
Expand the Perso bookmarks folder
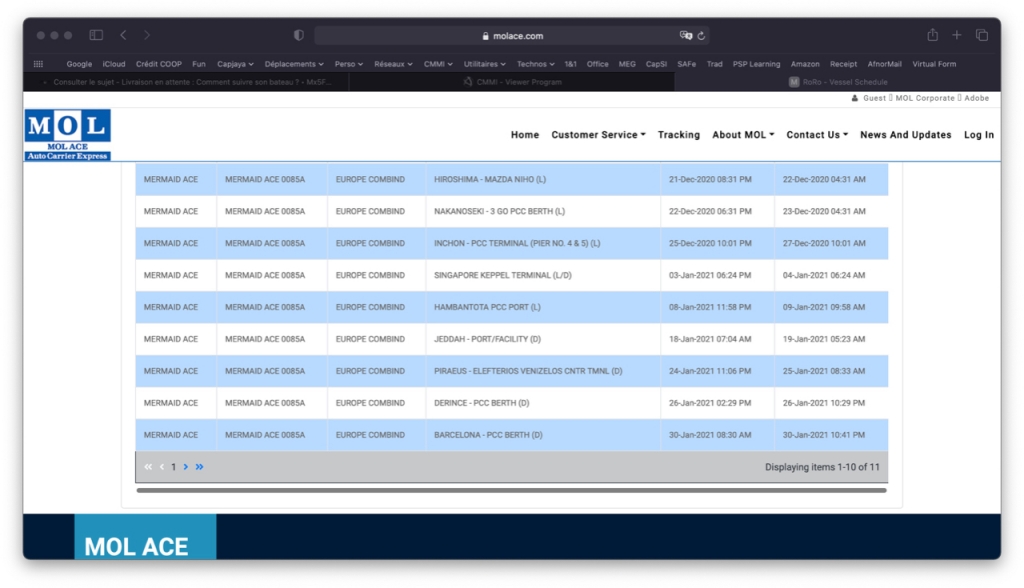point(349,64)
